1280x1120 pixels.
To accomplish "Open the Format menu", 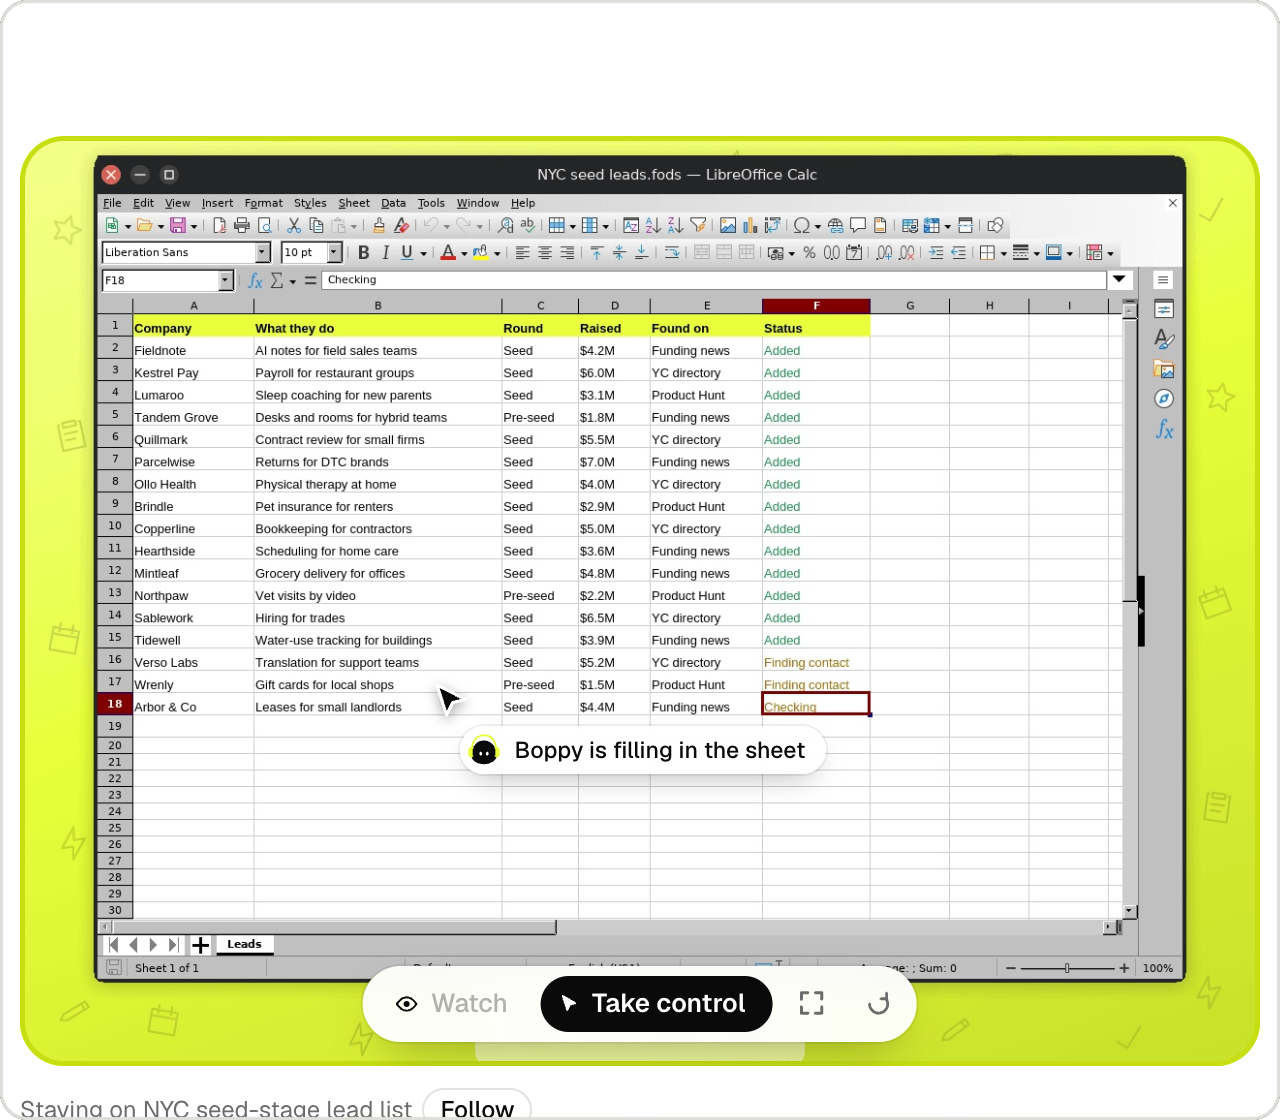I will [264, 203].
